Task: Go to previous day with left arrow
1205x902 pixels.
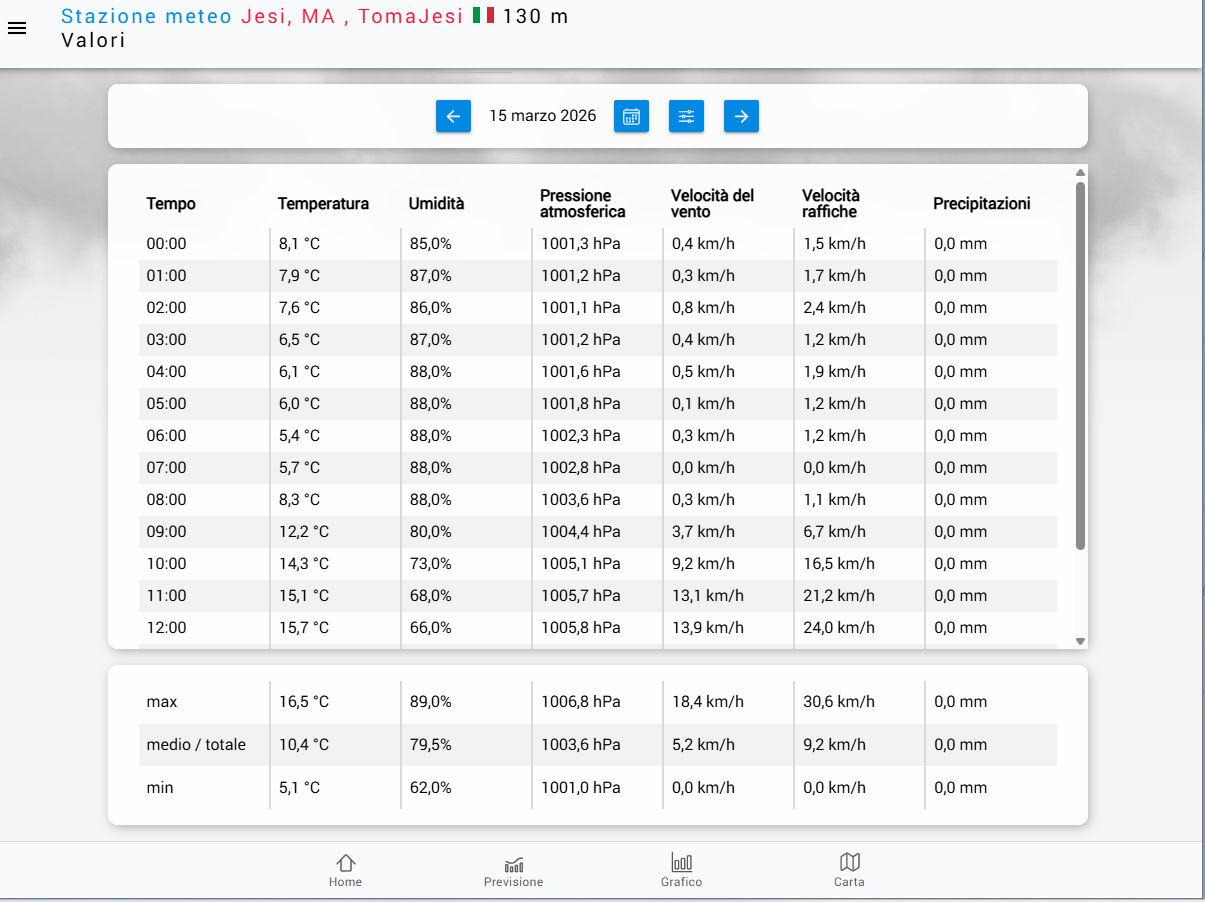Action: (x=453, y=116)
